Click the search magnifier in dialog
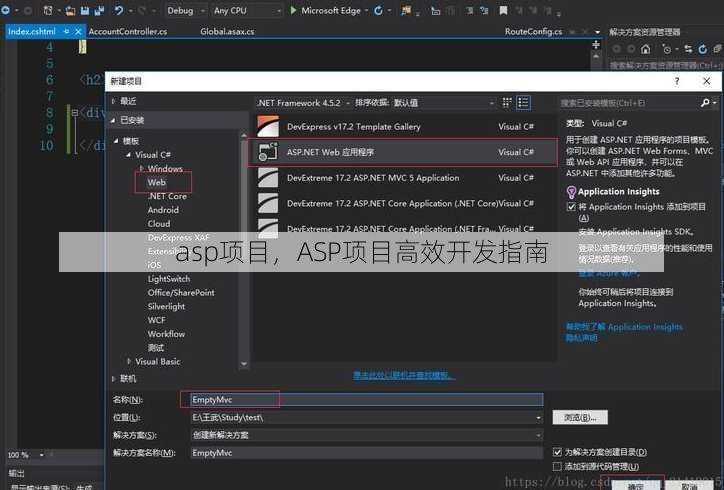This screenshot has height=490, width=724. point(705,103)
